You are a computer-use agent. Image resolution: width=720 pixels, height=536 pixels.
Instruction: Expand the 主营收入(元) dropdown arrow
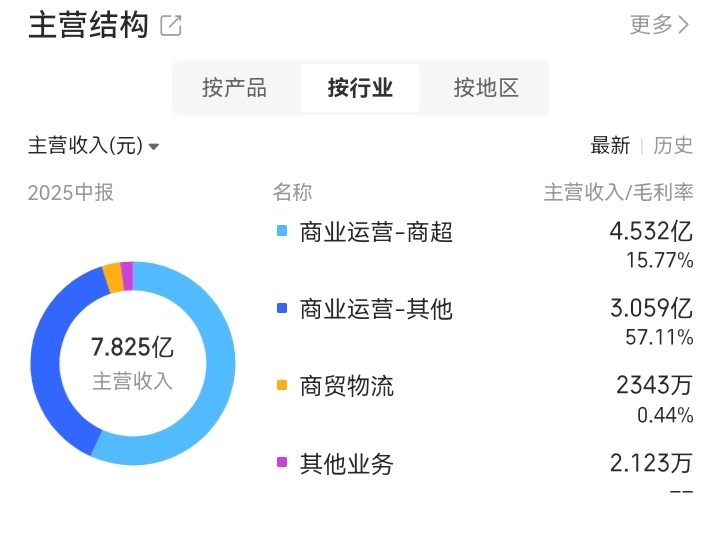pyautogui.click(x=154, y=147)
